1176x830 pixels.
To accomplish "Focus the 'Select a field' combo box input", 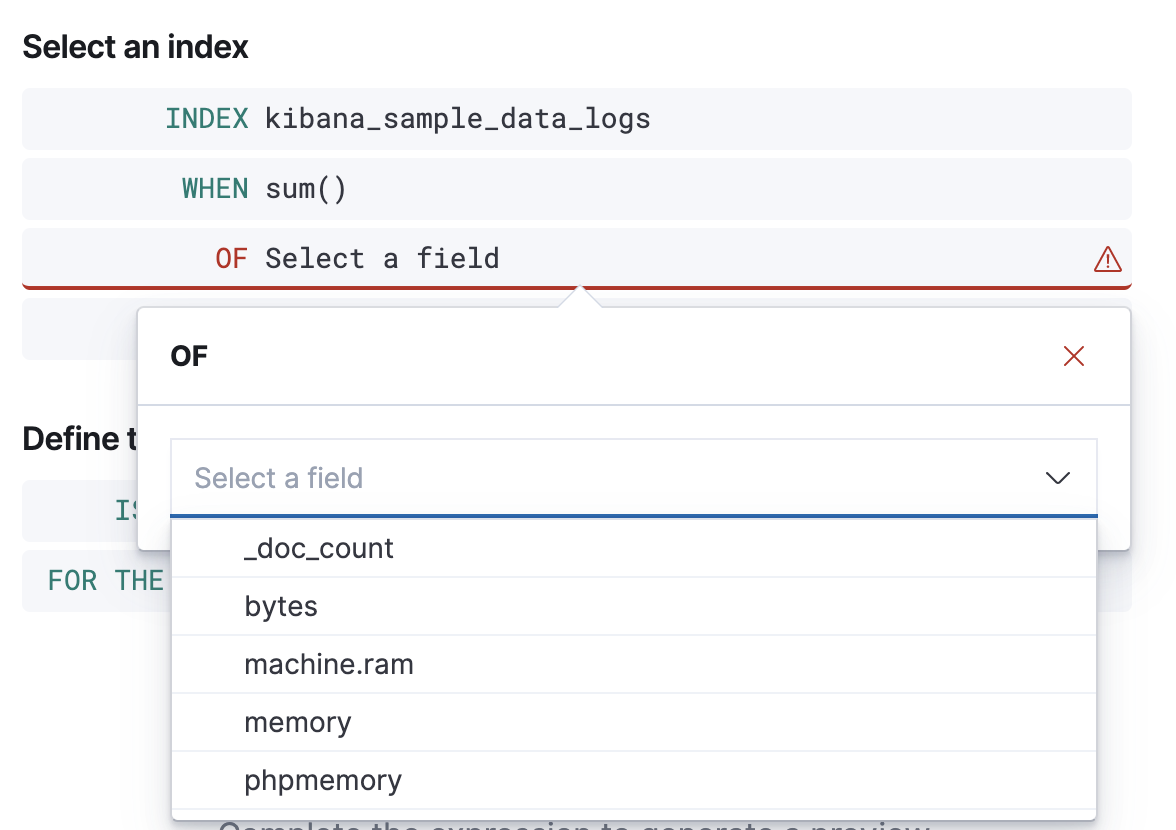I will click(x=600, y=478).
